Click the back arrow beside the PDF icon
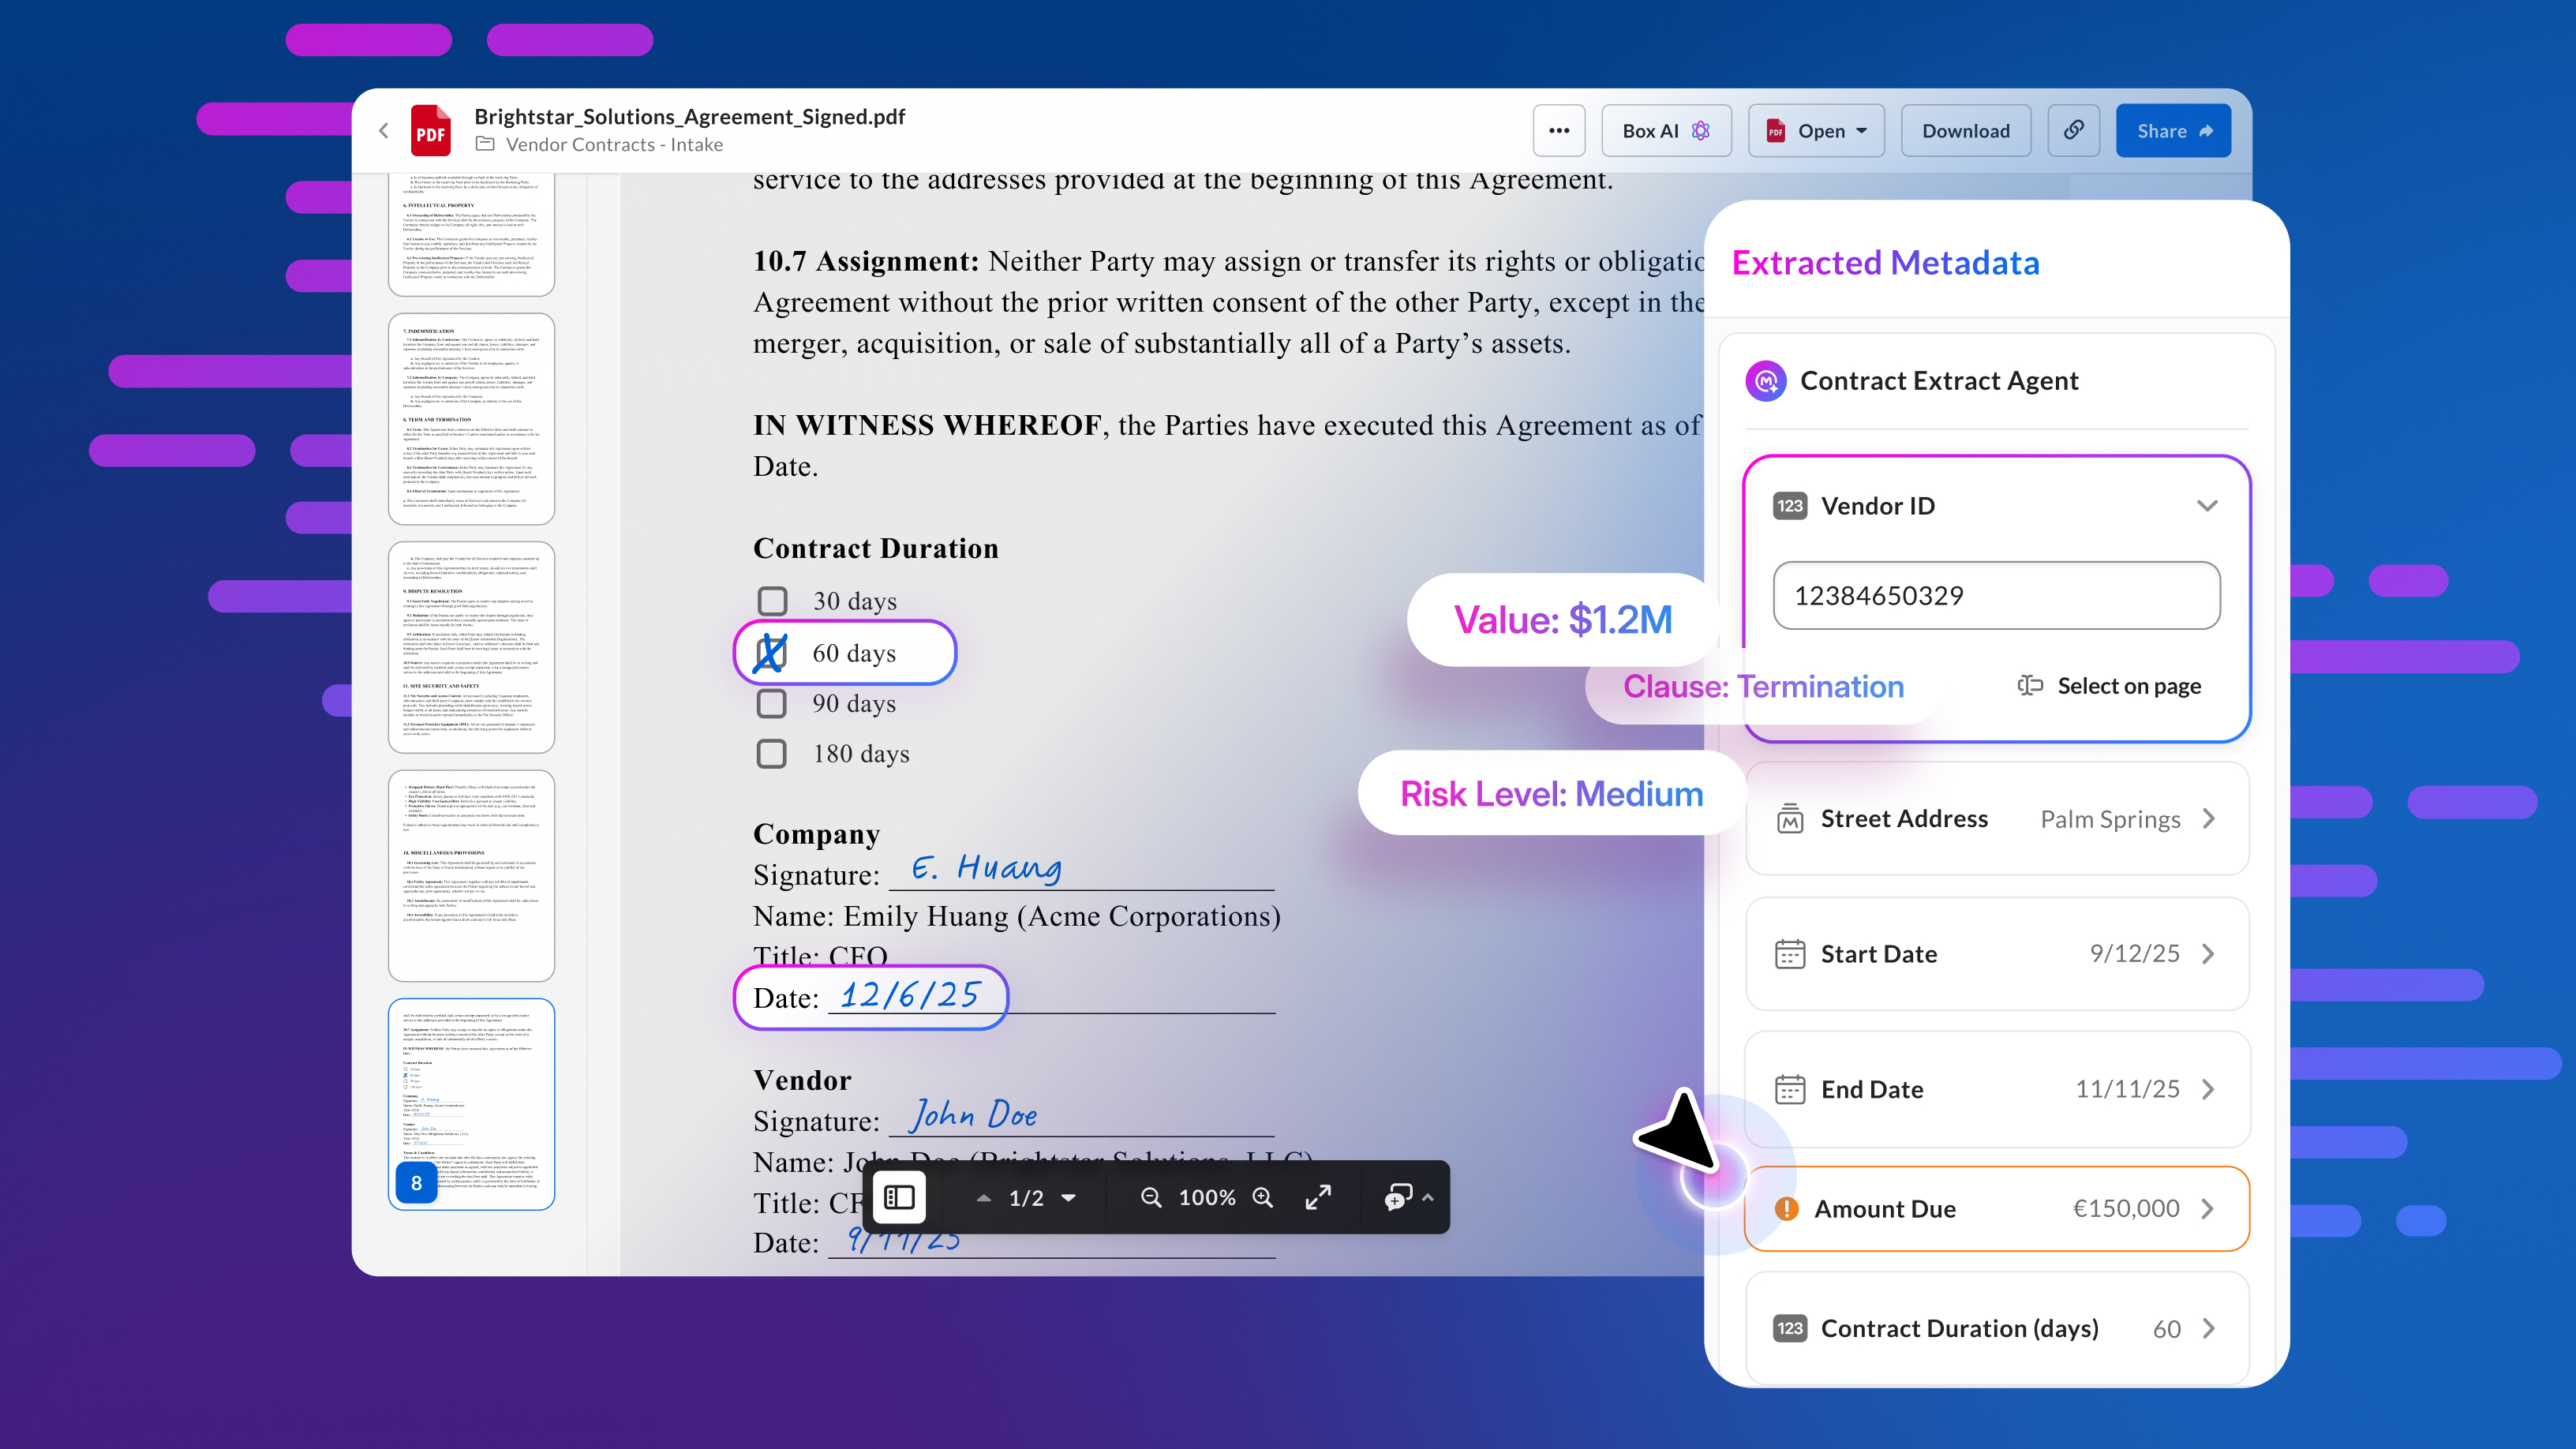This screenshot has height=1449, width=2576. click(x=384, y=131)
